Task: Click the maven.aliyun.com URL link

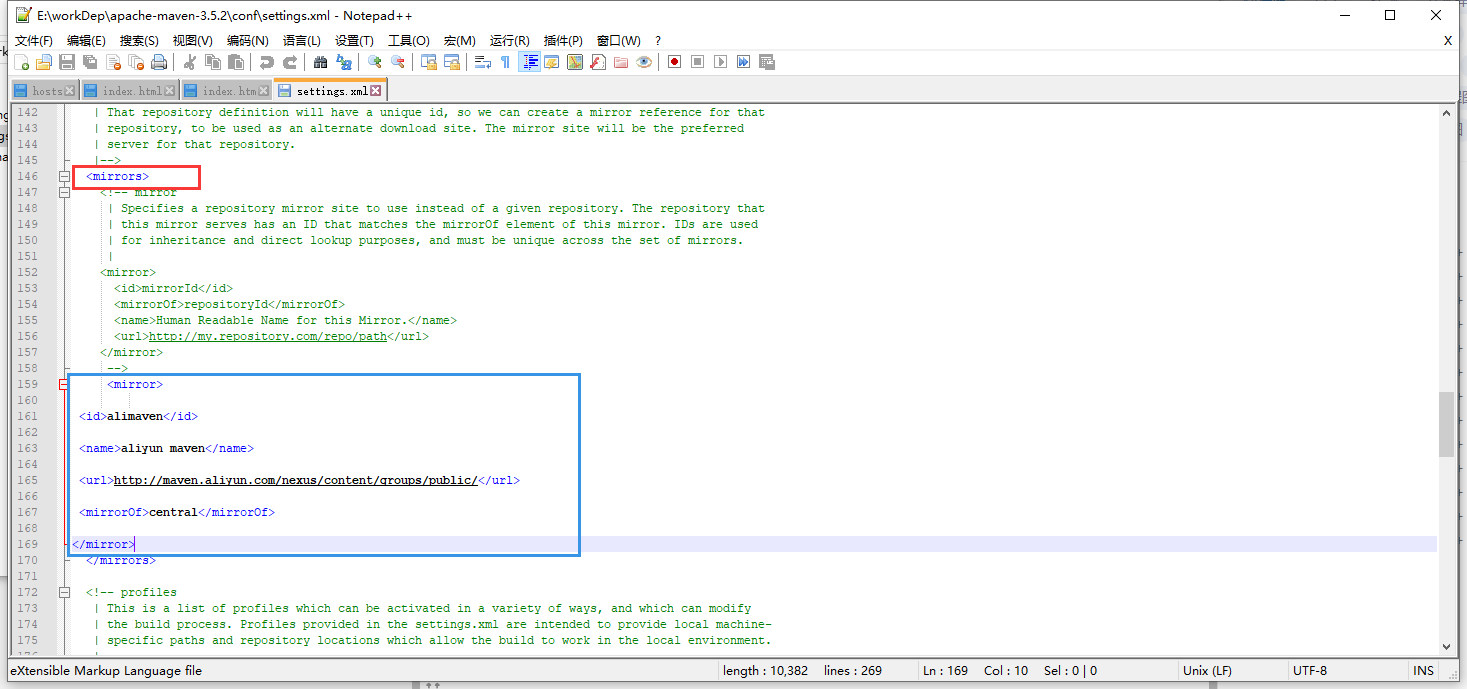Action: (296, 480)
